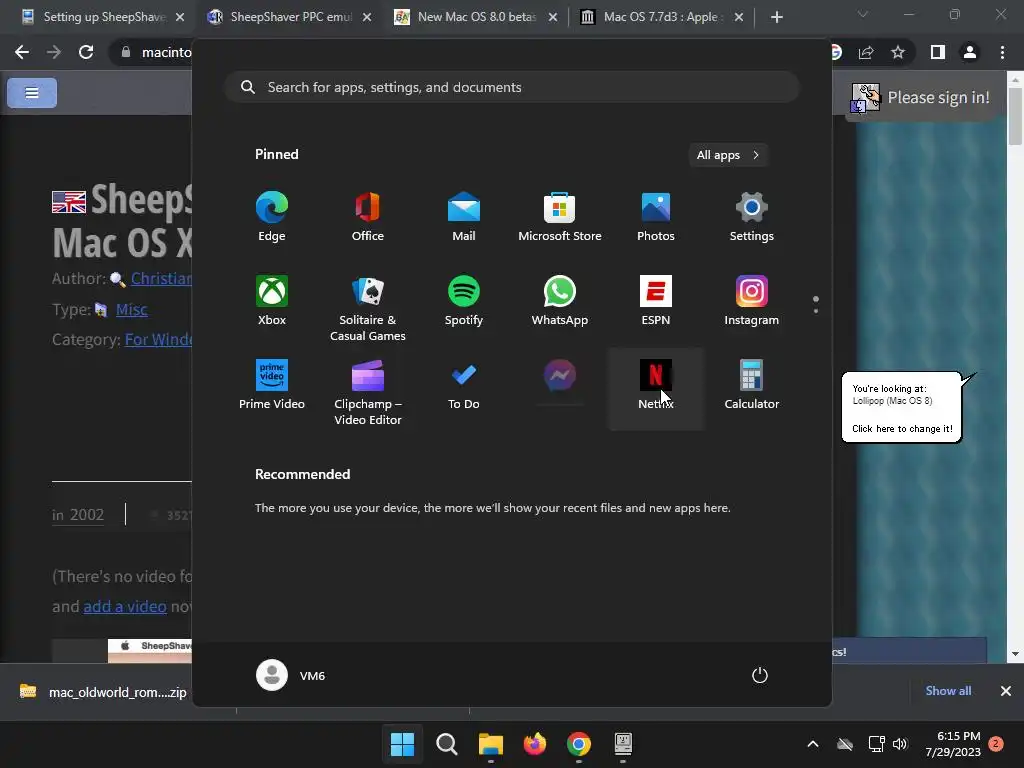Launch Spotify from pinned apps
The image size is (1024, 768).
[464, 300]
